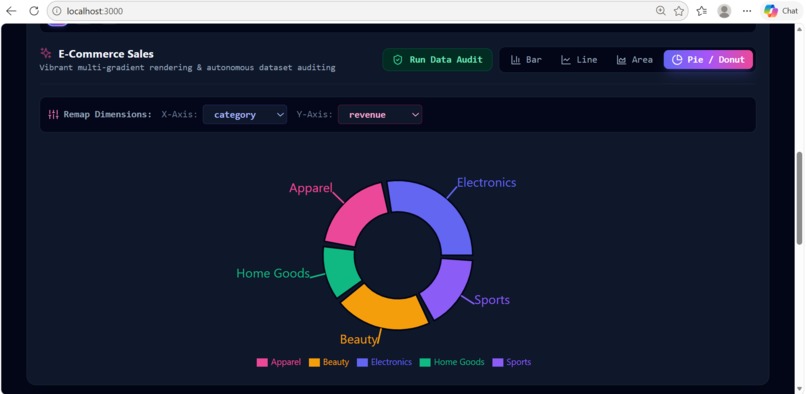Click the blue Electronics legend swatch
806x394 pixels.
362,363
